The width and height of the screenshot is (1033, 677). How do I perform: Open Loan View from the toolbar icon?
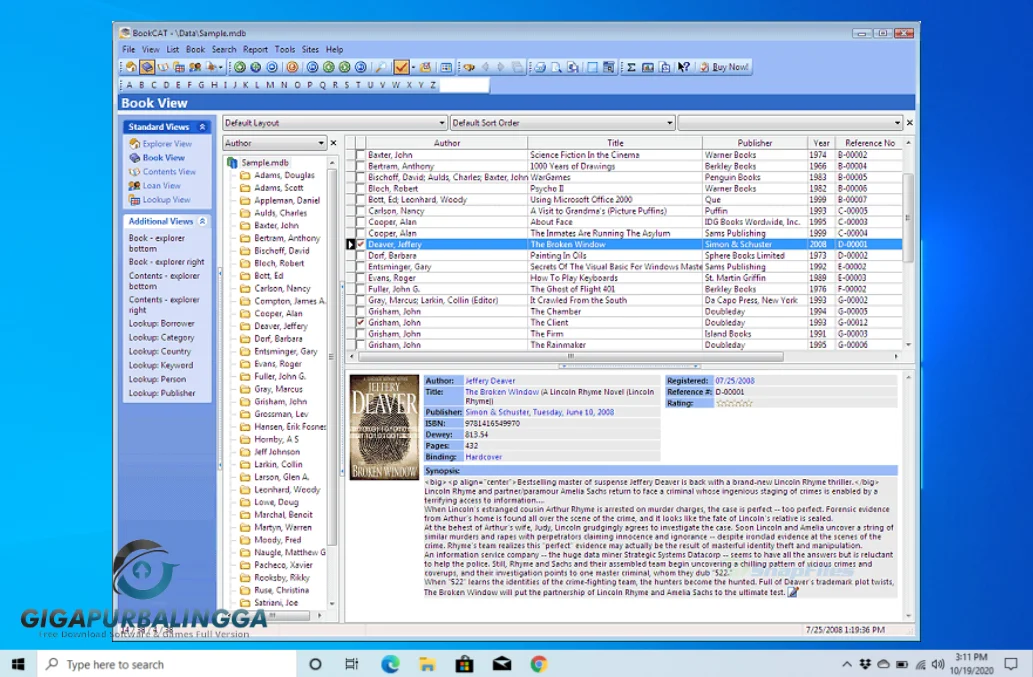(x=195, y=67)
